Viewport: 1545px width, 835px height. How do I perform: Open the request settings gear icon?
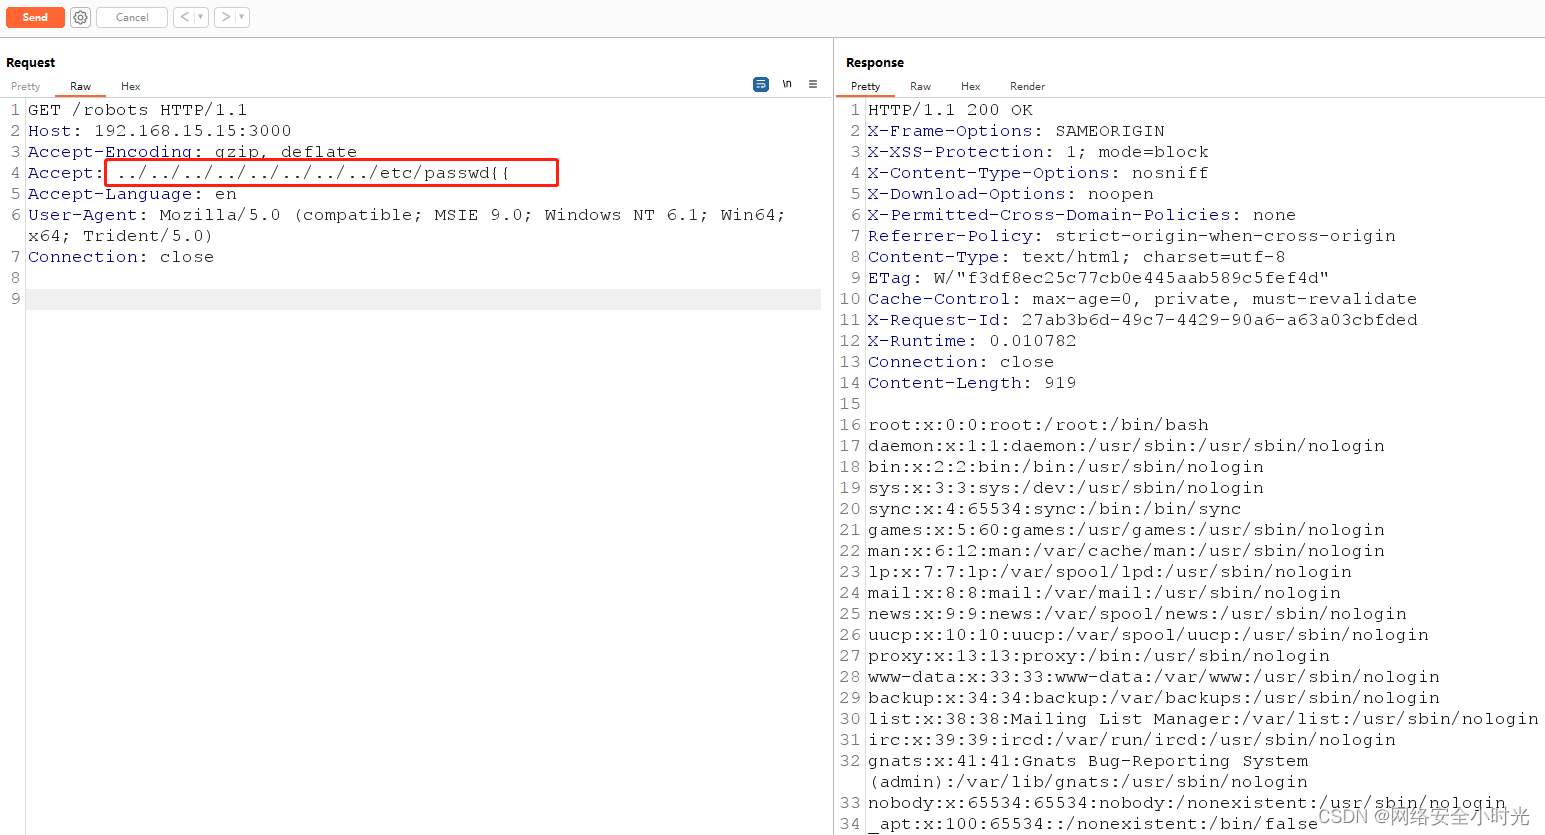(x=80, y=17)
